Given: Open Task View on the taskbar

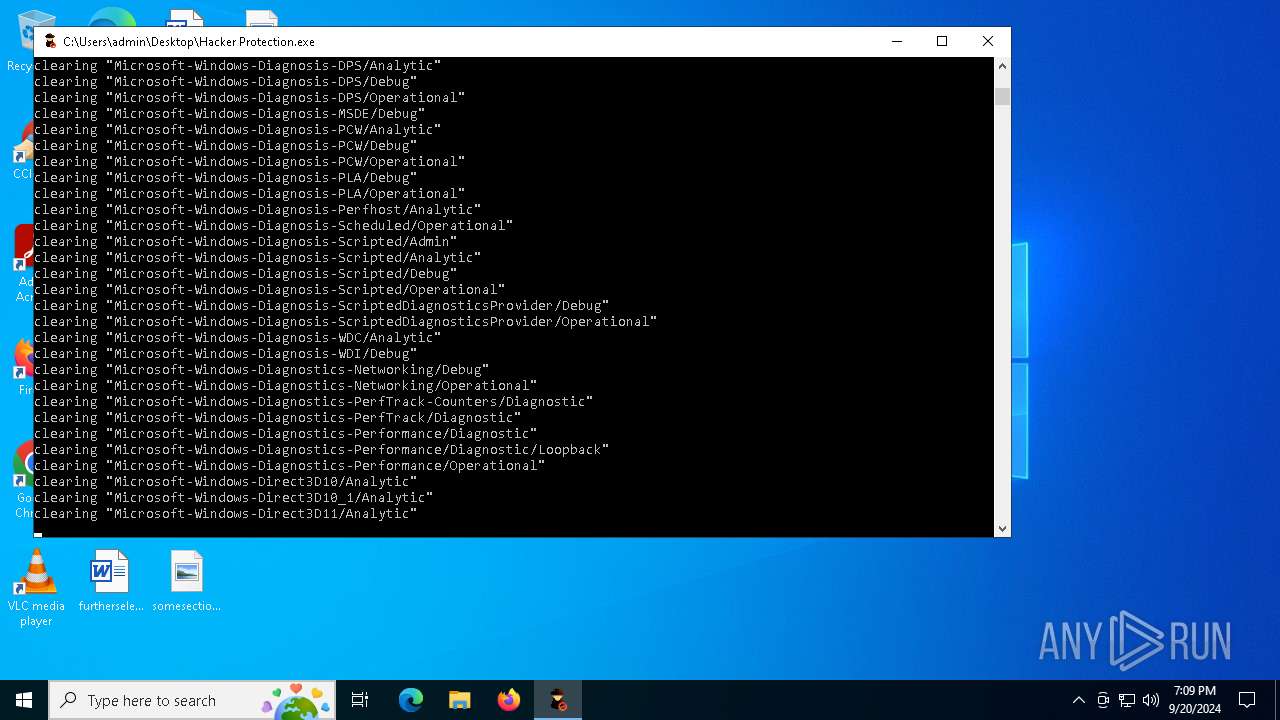Looking at the screenshot, I should click(x=360, y=700).
